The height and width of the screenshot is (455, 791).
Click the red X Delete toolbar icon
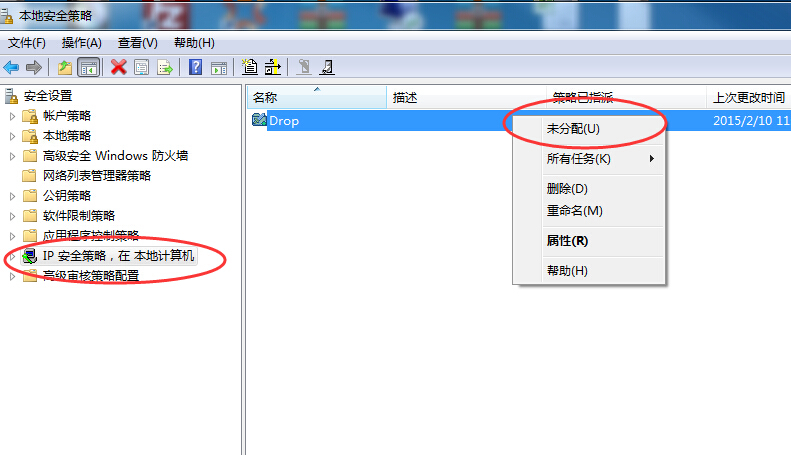click(x=119, y=67)
